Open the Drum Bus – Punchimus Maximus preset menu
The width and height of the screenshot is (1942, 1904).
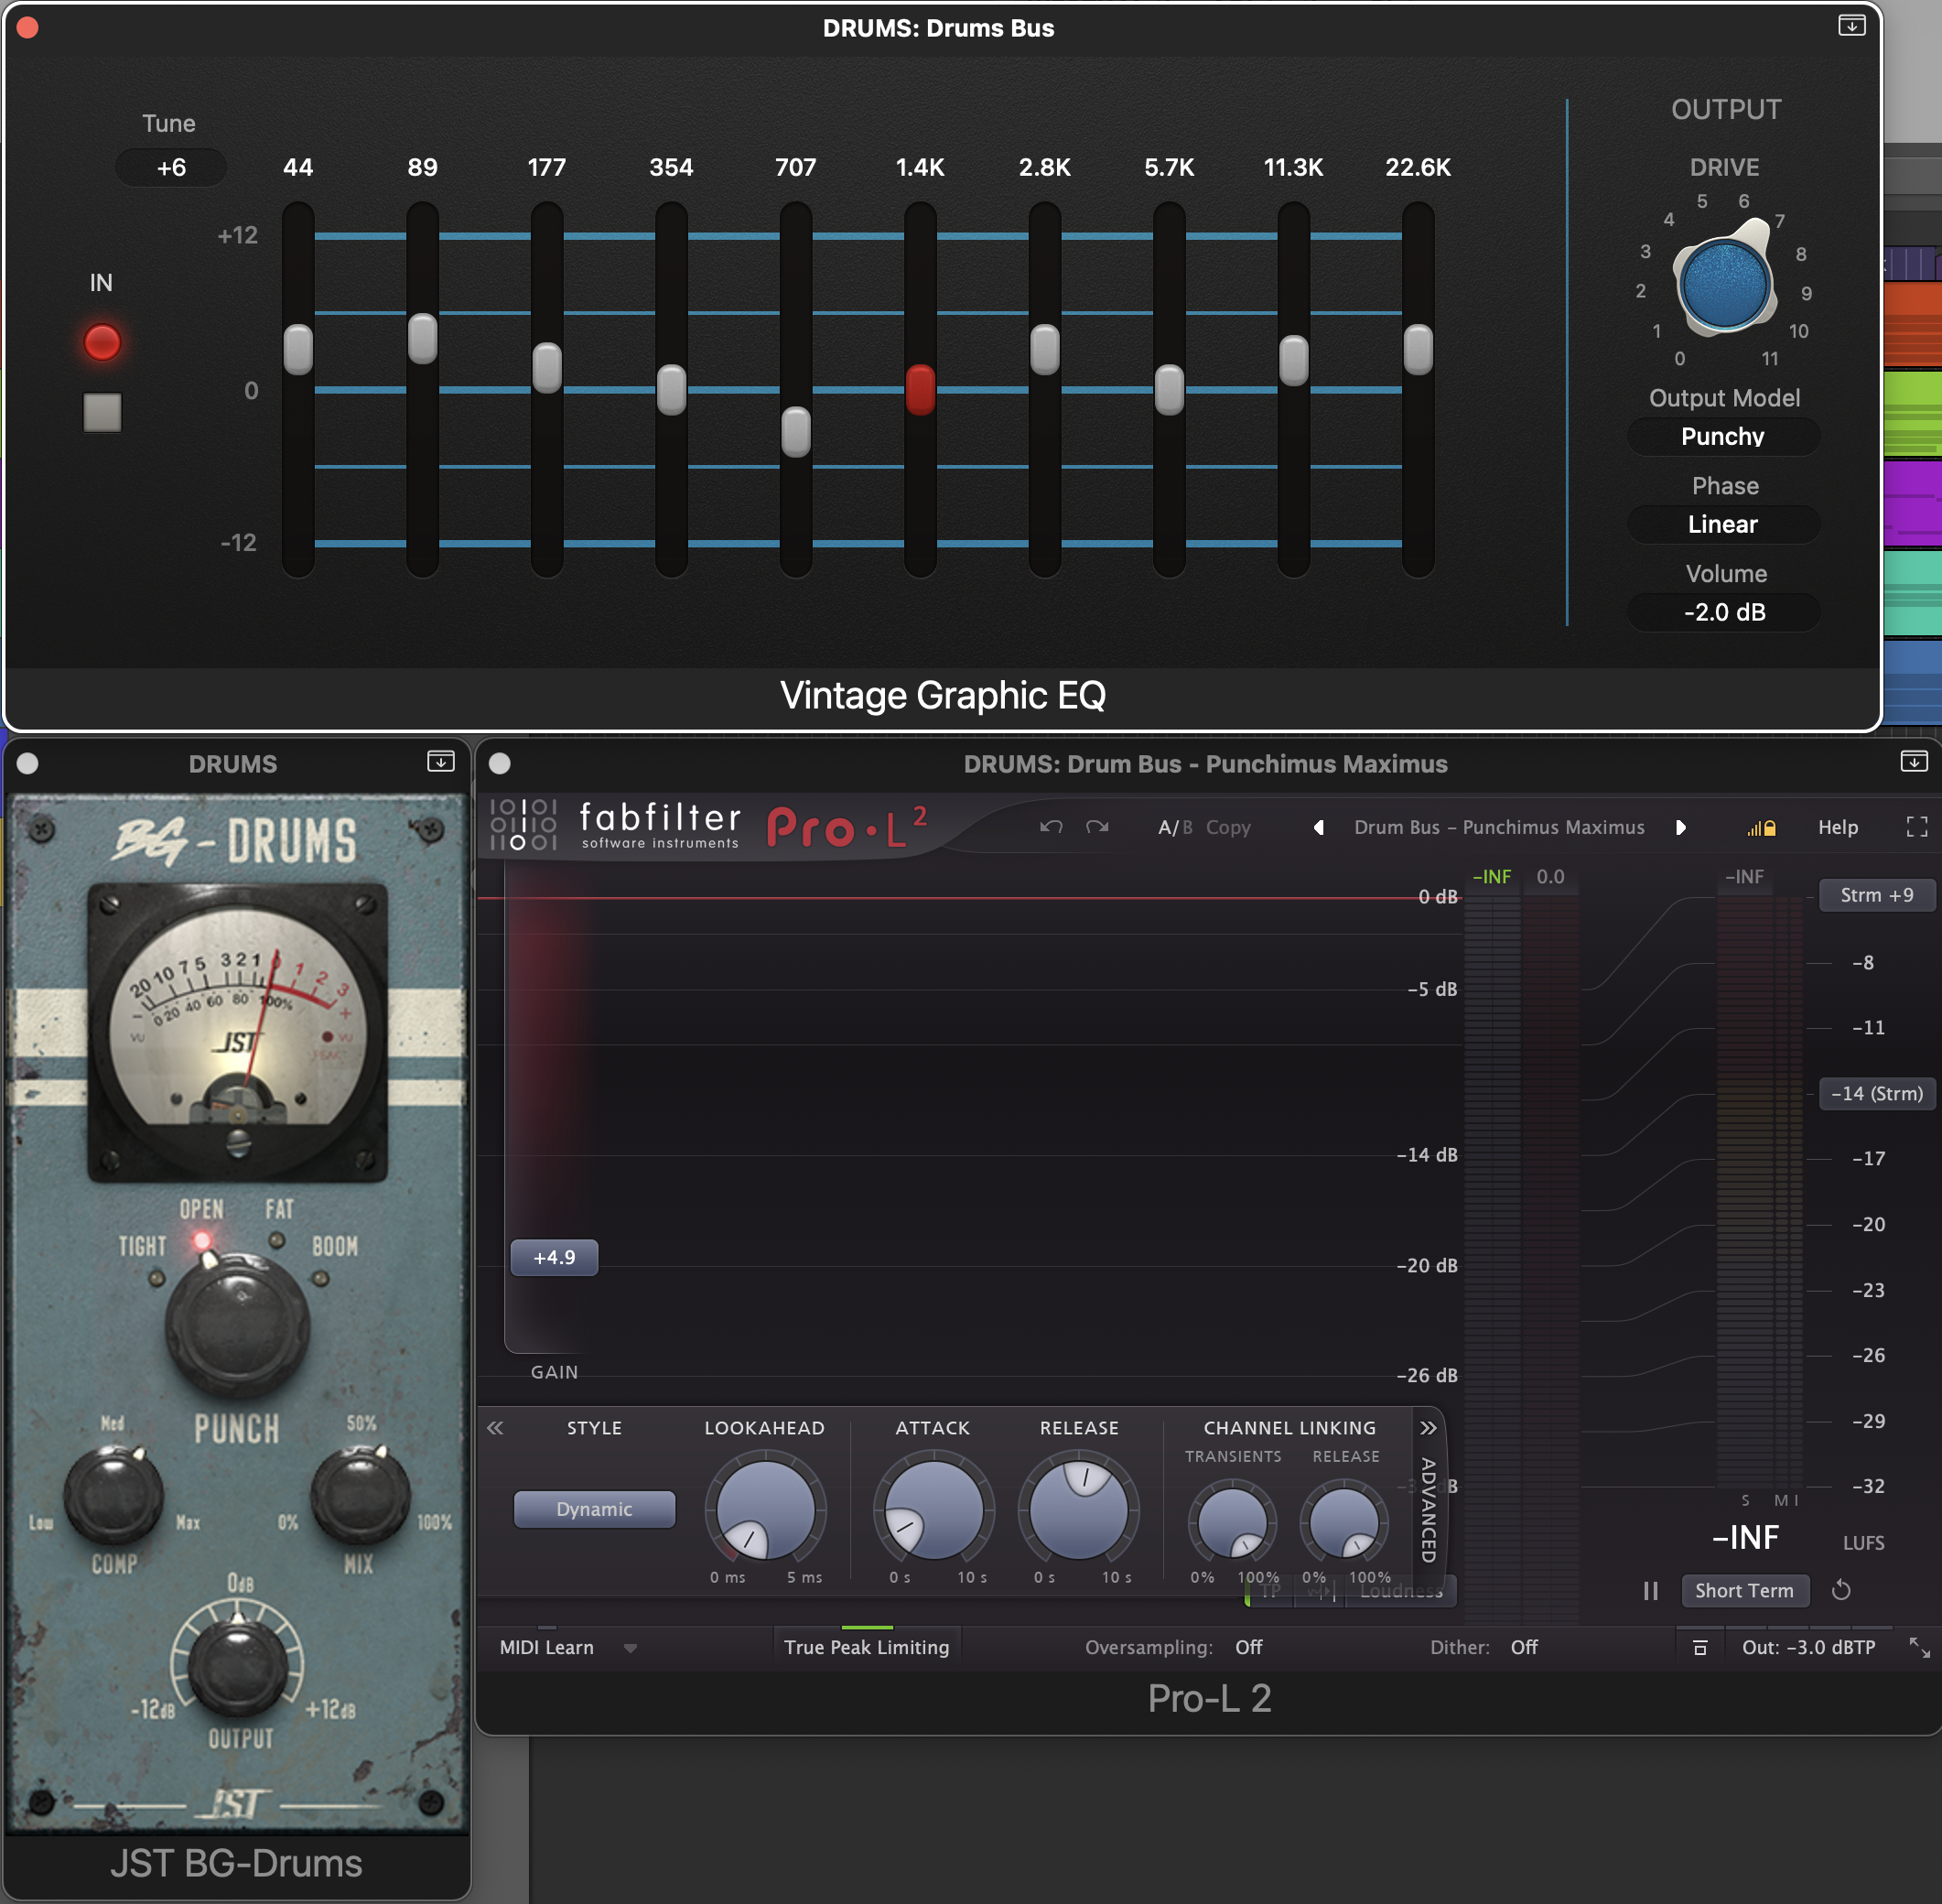(x=1499, y=827)
